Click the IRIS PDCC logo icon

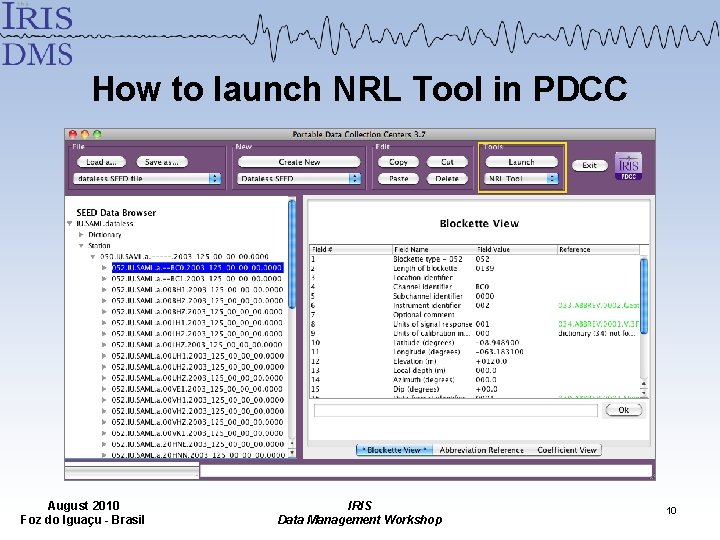click(628, 166)
